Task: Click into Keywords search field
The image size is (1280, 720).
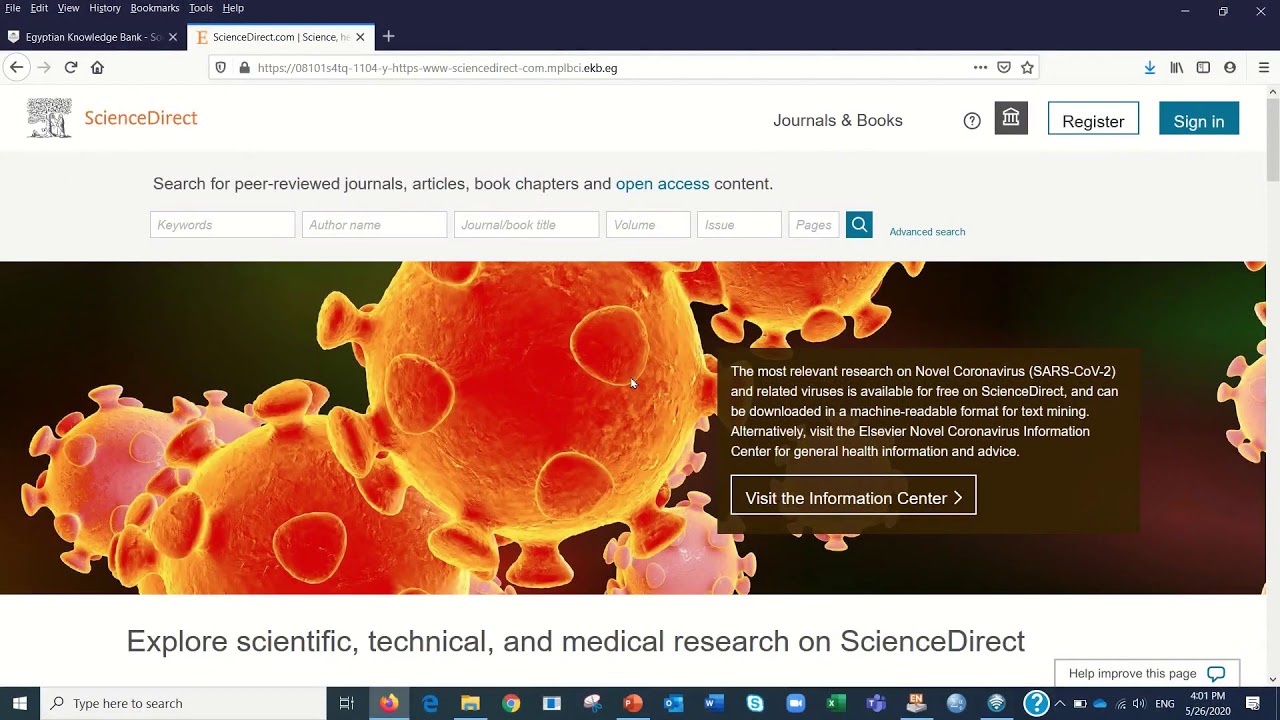Action: (223, 225)
